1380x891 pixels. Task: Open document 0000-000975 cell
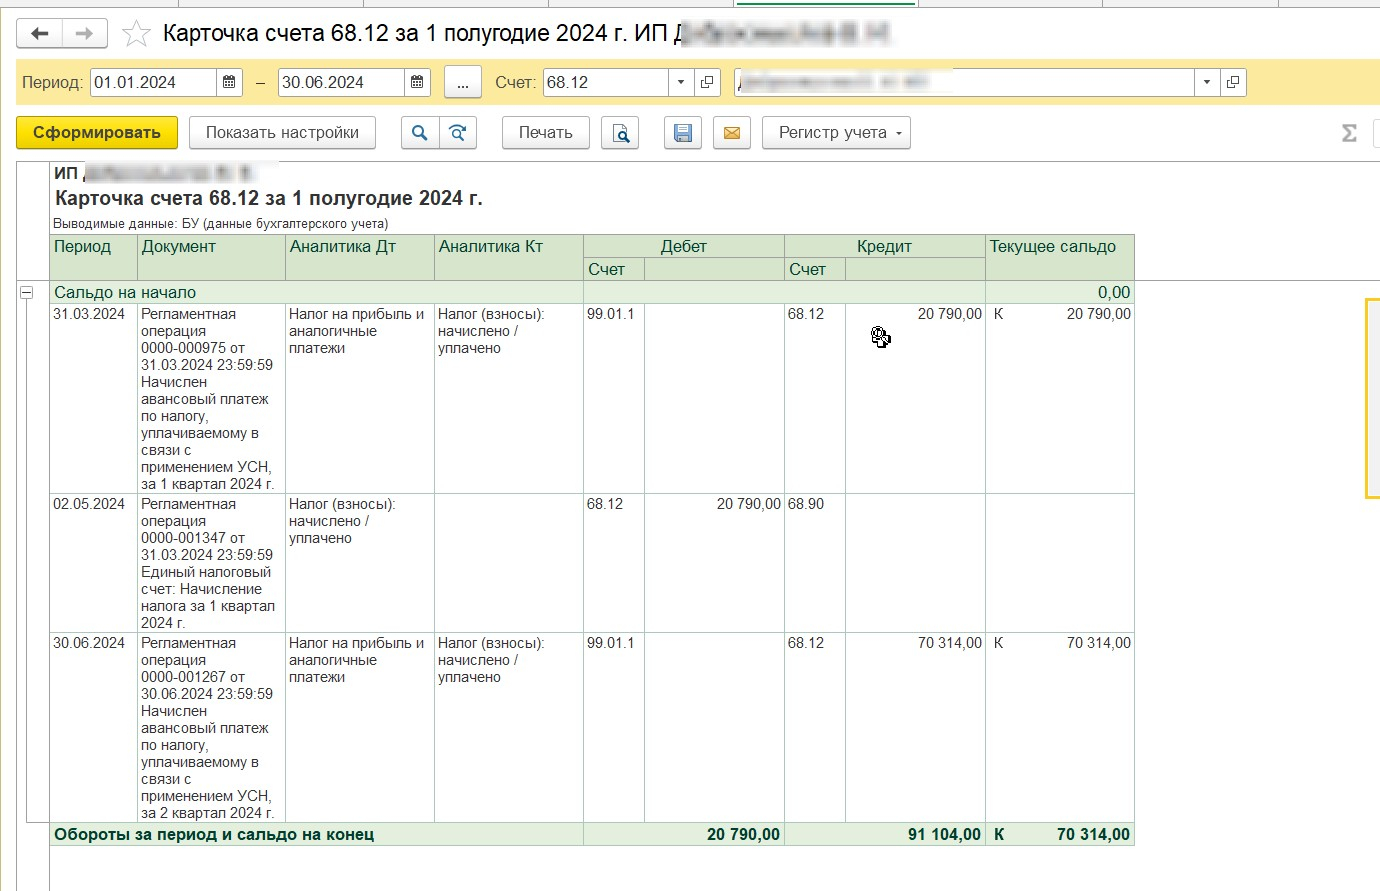click(212, 399)
